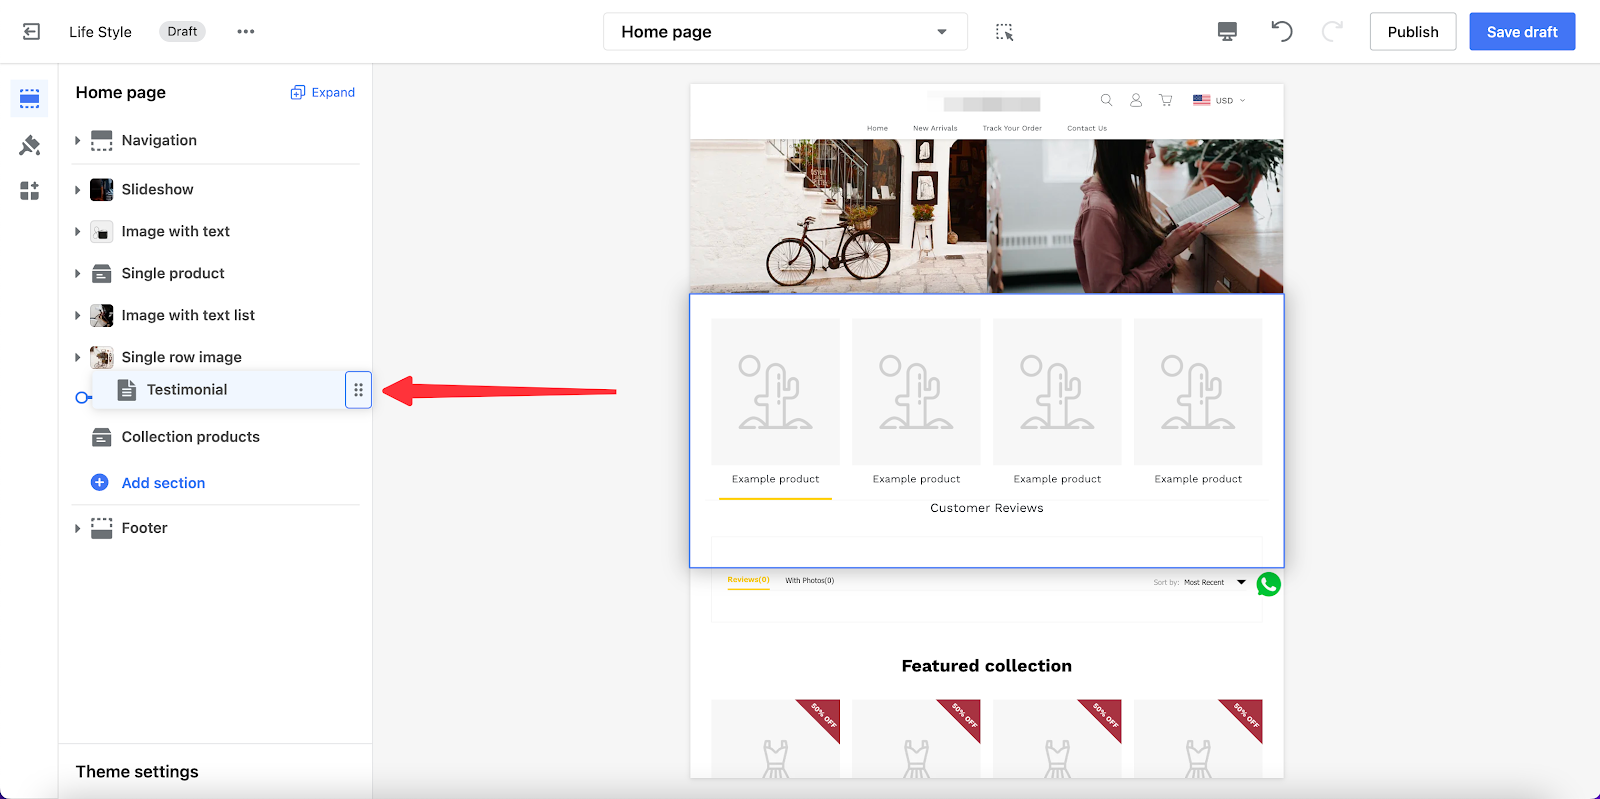Expand the Single row image arrow
Image resolution: width=1600 pixels, height=799 pixels.
tap(77, 358)
